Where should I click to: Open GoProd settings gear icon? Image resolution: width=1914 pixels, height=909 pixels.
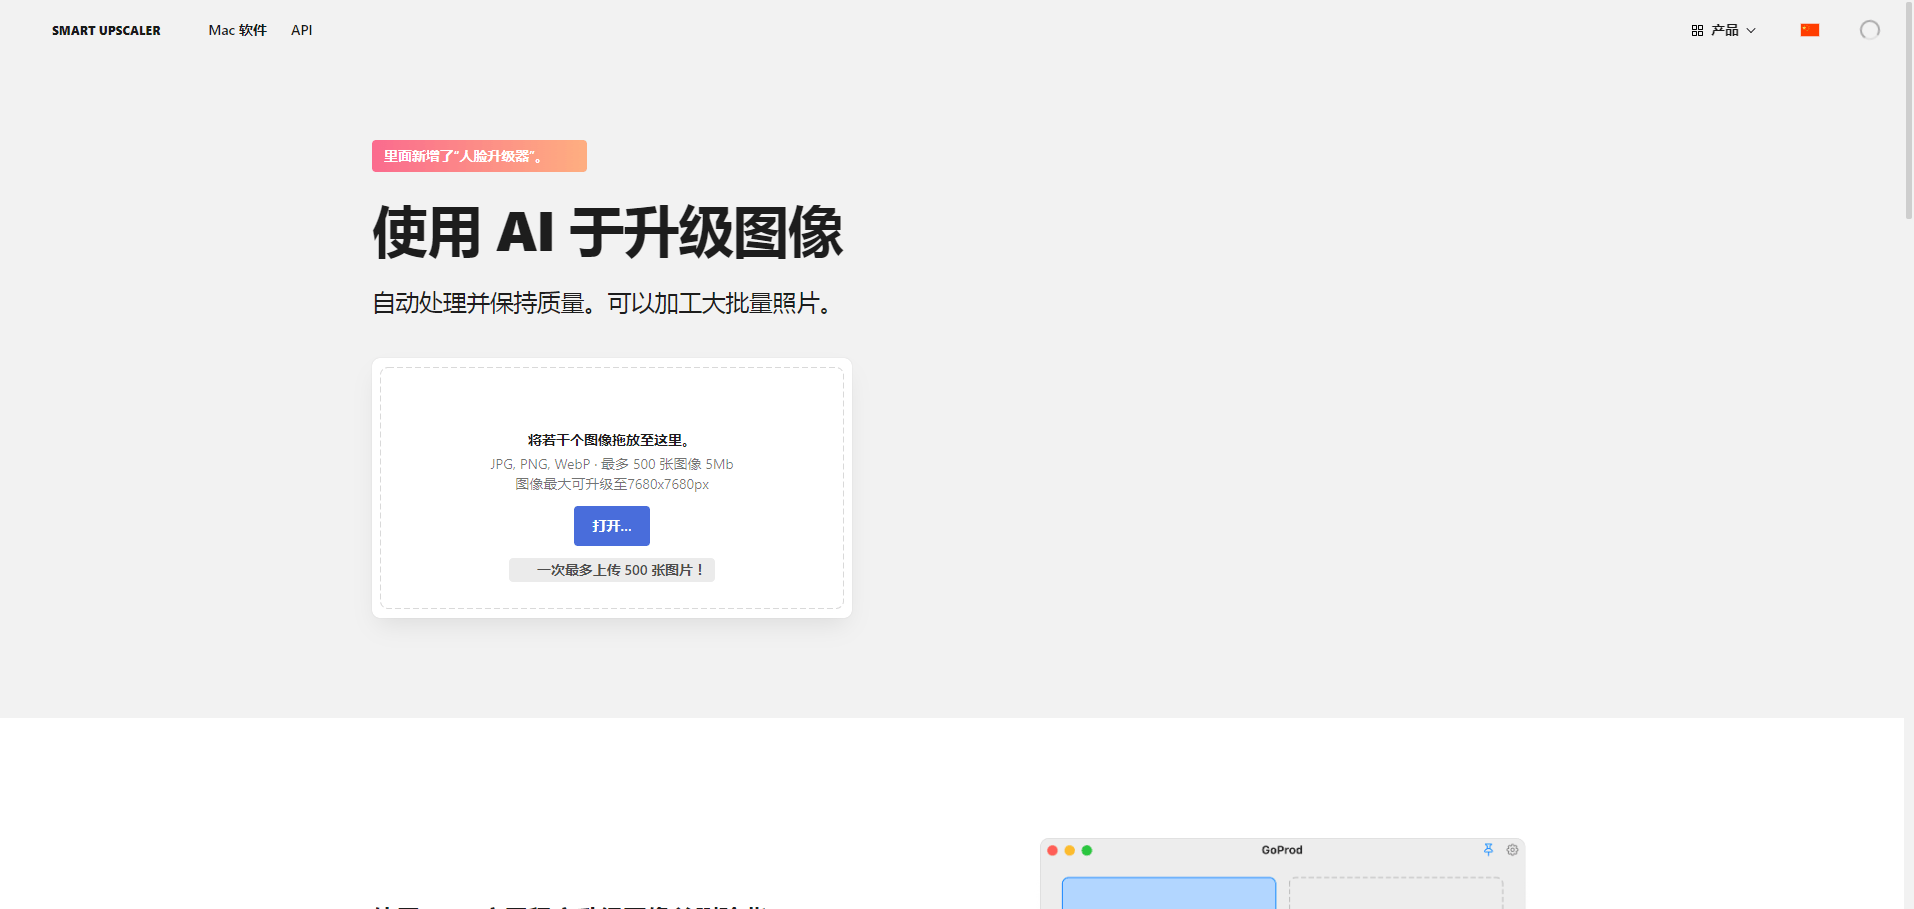tap(1512, 850)
